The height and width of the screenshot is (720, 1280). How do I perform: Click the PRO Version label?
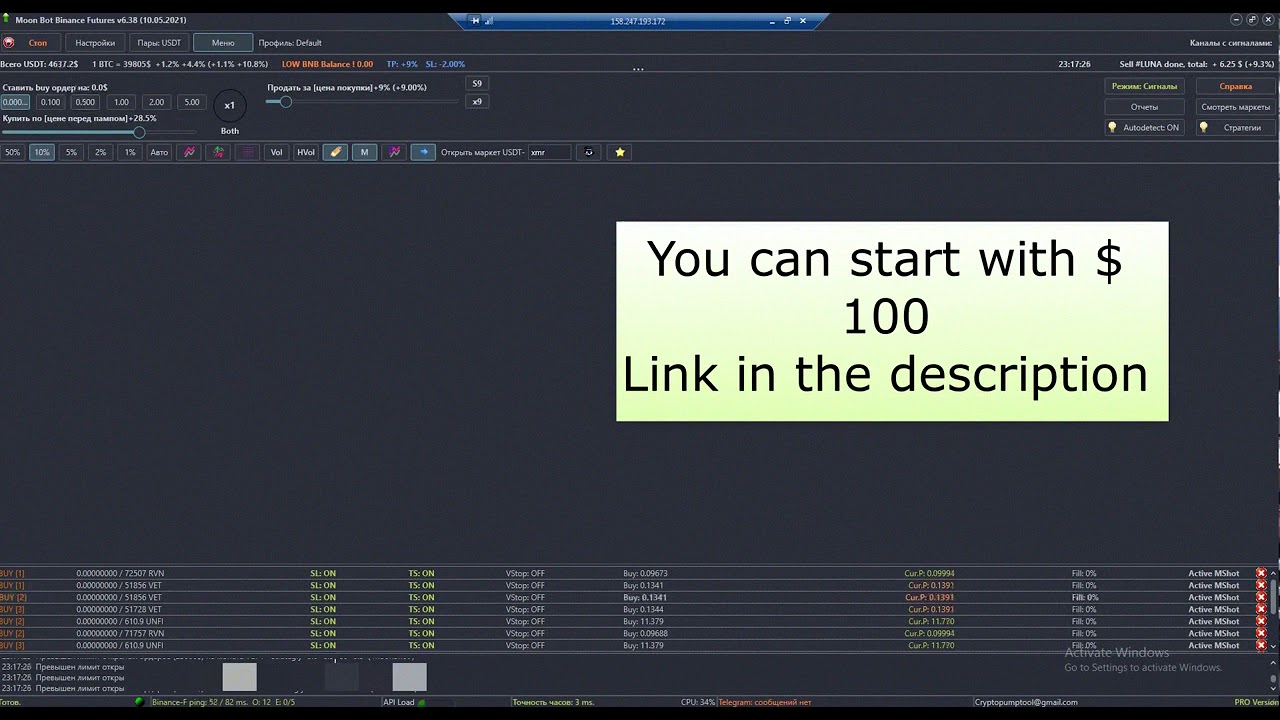click(1256, 702)
